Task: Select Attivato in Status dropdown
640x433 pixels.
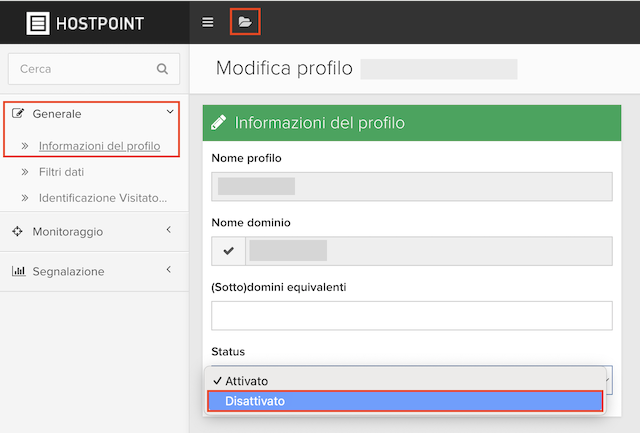Action: [x=405, y=381]
